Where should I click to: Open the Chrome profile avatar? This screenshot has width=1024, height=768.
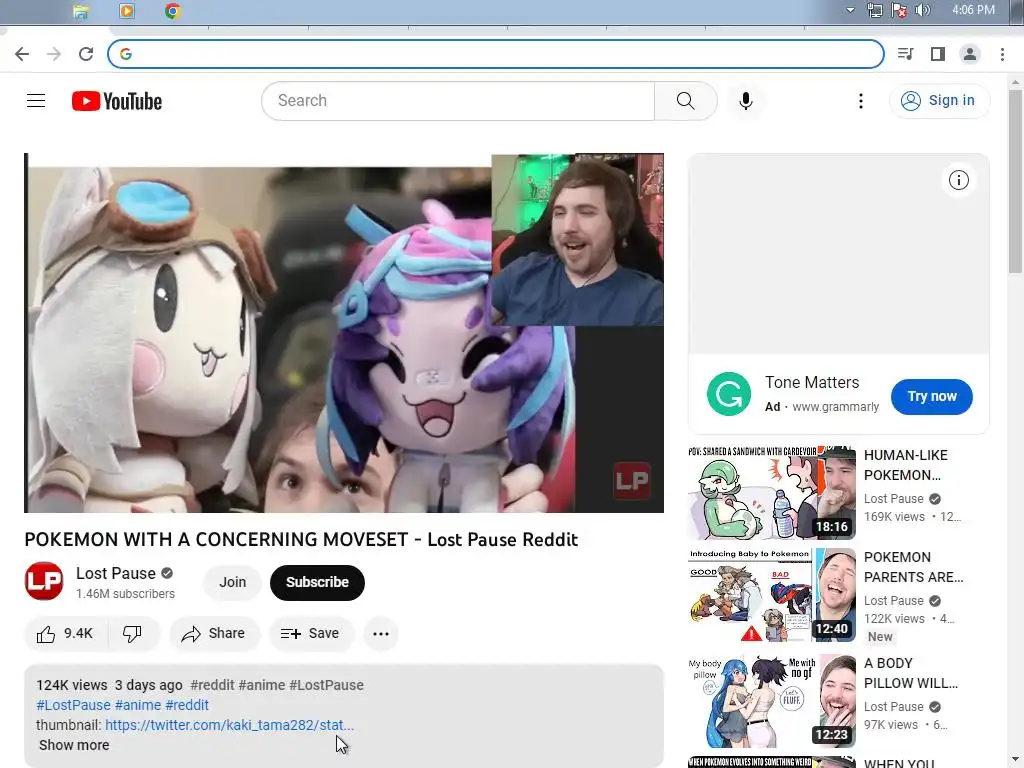970,54
